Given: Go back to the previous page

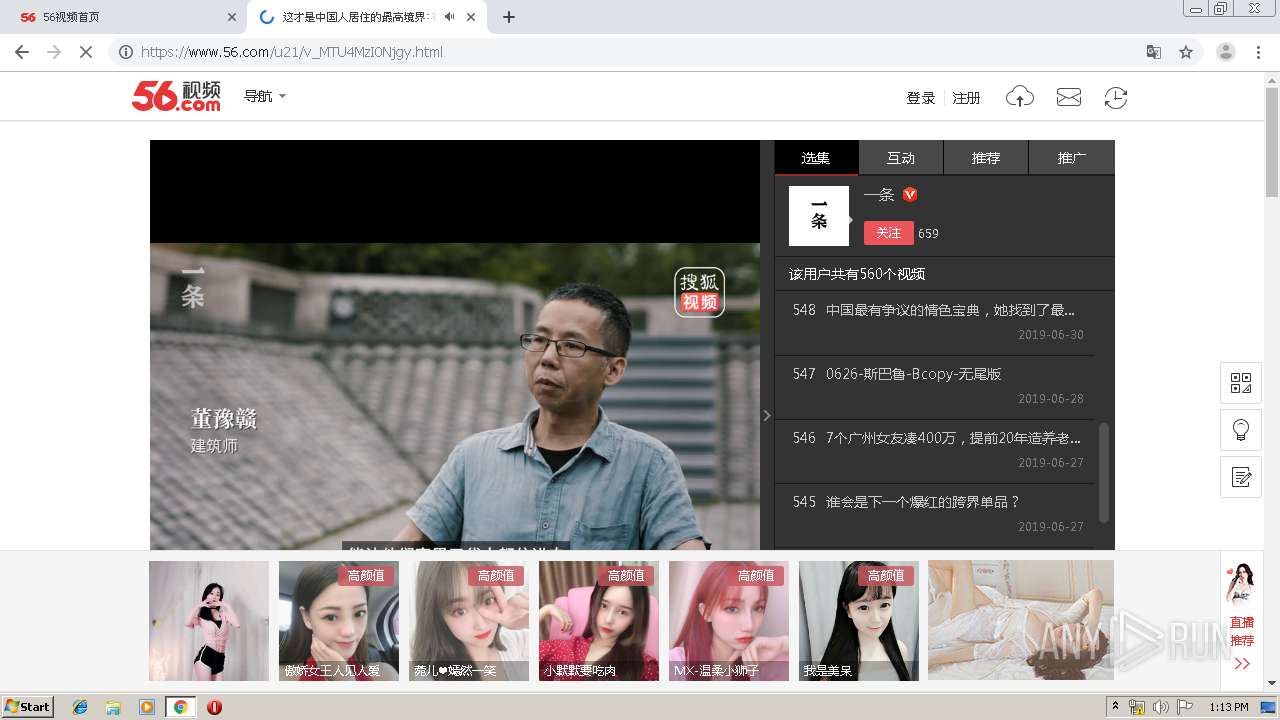Looking at the screenshot, I should click(x=22, y=52).
